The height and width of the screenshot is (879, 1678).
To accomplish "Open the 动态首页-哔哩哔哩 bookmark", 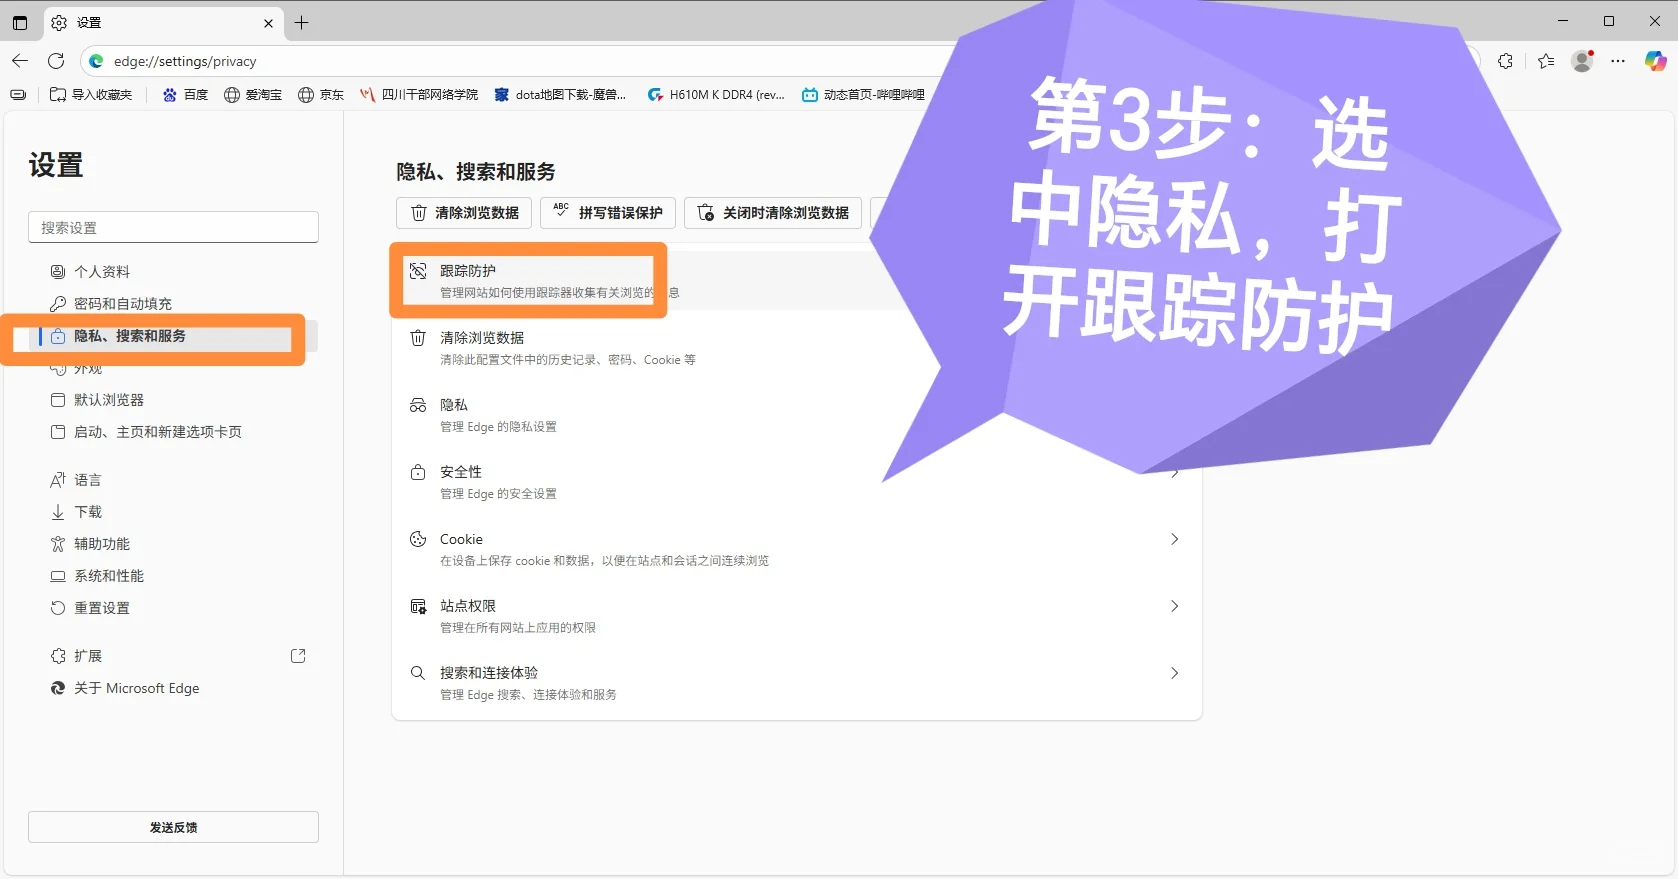I will (863, 95).
